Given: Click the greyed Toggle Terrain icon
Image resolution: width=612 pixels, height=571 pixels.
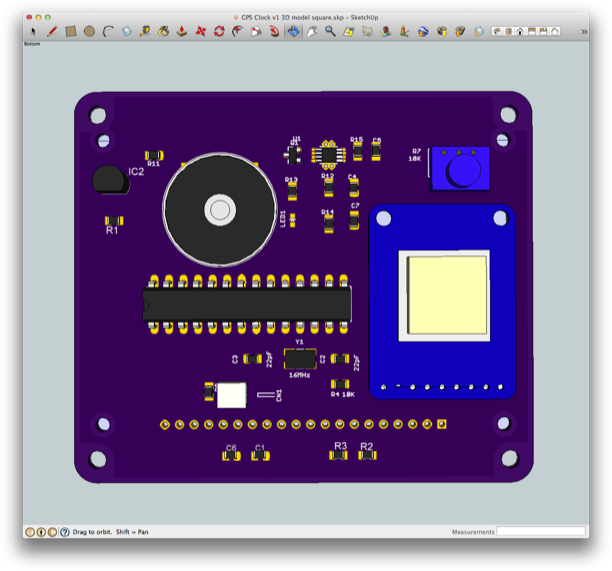Looking at the screenshot, I should coord(367,31).
